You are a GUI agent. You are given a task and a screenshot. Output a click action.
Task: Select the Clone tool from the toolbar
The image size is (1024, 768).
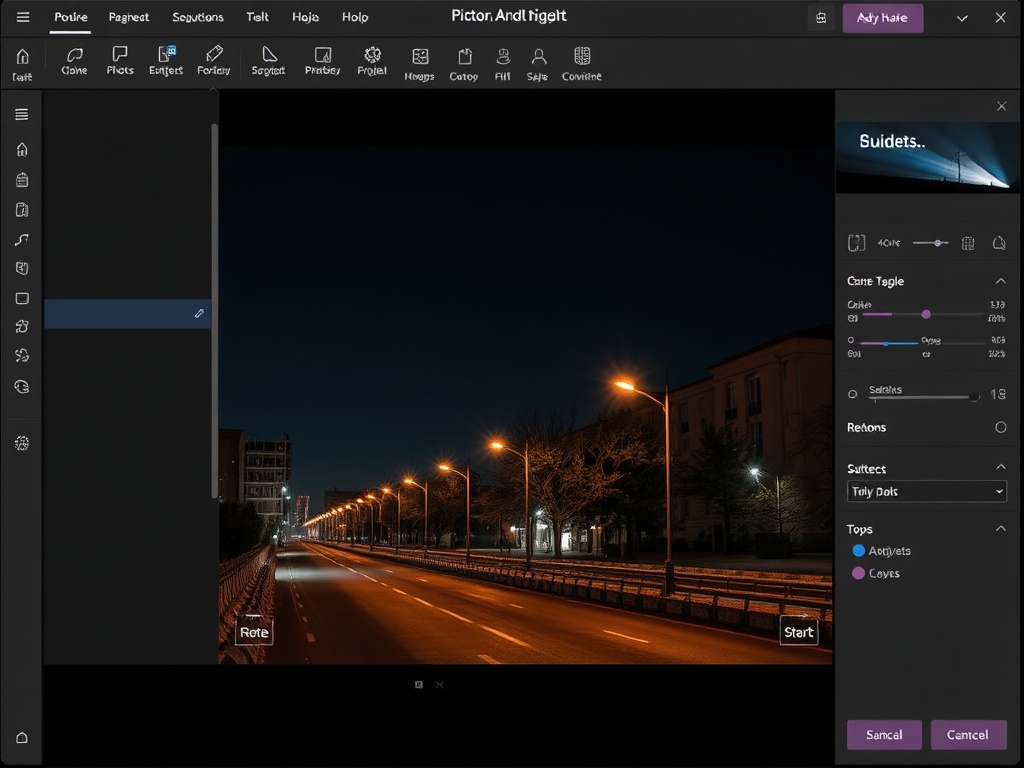[73, 62]
